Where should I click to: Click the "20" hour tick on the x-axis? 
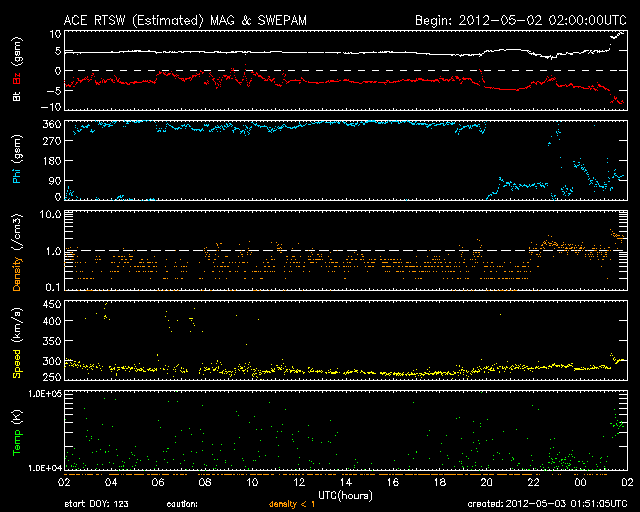point(487,482)
